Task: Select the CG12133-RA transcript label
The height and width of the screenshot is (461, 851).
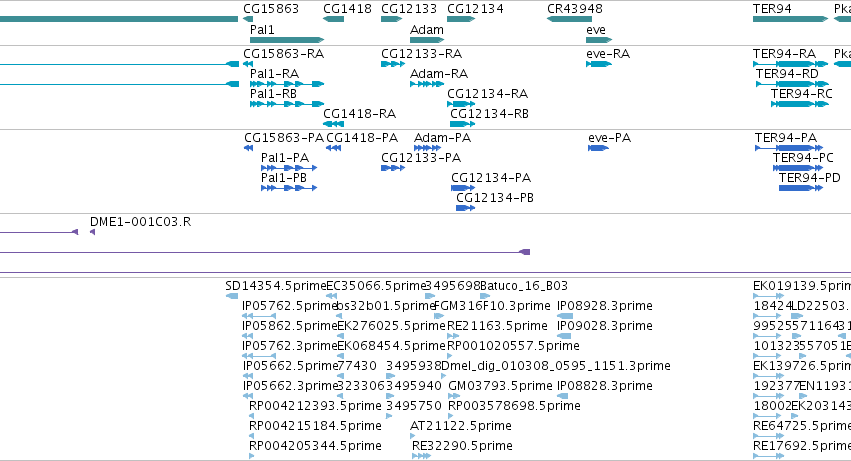Action: click(422, 54)
